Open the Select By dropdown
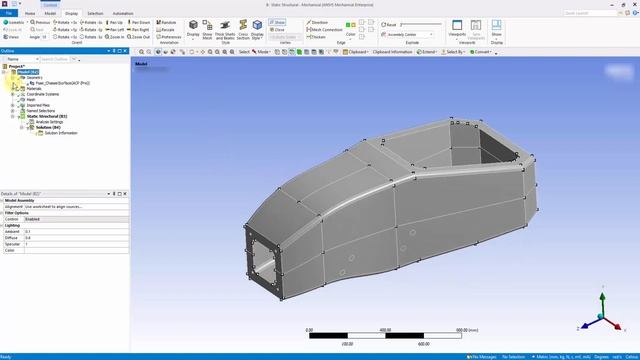The image size is (640, 360). tap(453, 52)
